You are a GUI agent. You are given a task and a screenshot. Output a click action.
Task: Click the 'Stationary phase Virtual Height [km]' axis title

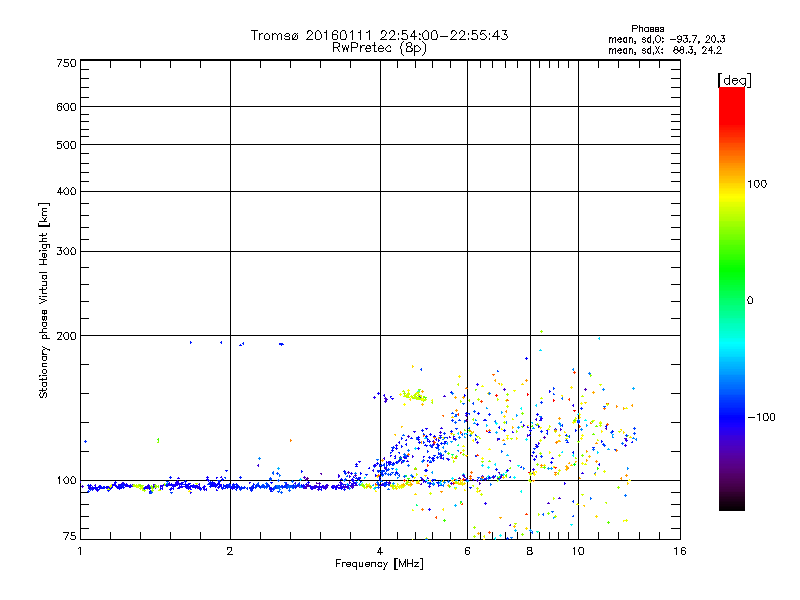44,301
